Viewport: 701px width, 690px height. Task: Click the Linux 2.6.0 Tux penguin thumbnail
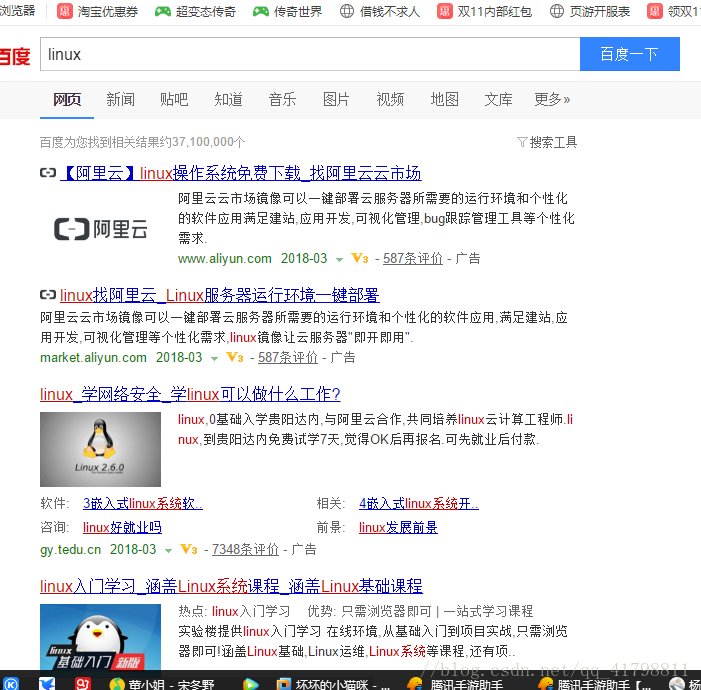(x=100, y=449)
